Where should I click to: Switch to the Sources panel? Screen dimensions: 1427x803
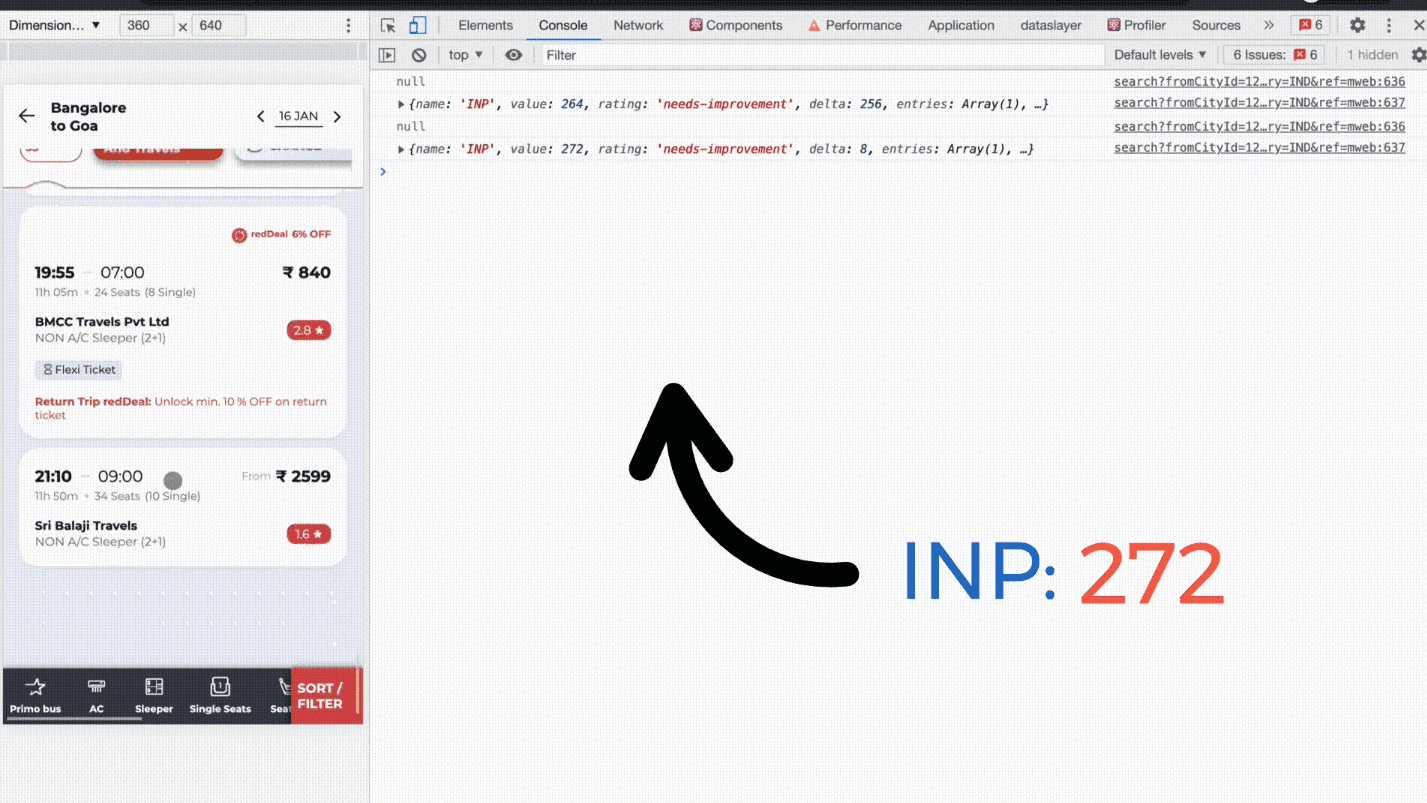[x=1215, y=25]
